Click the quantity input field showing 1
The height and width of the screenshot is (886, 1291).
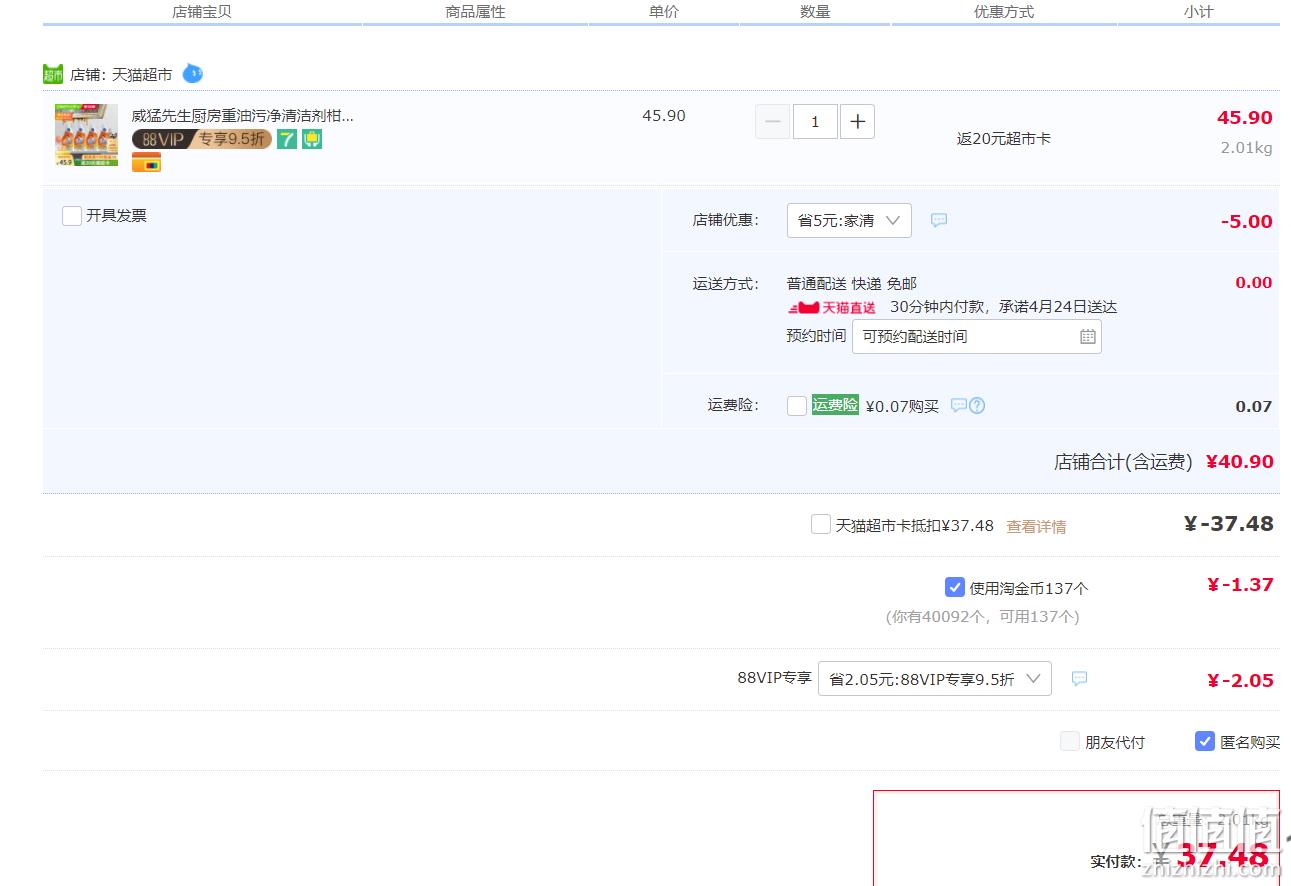(x=815, y=122)
